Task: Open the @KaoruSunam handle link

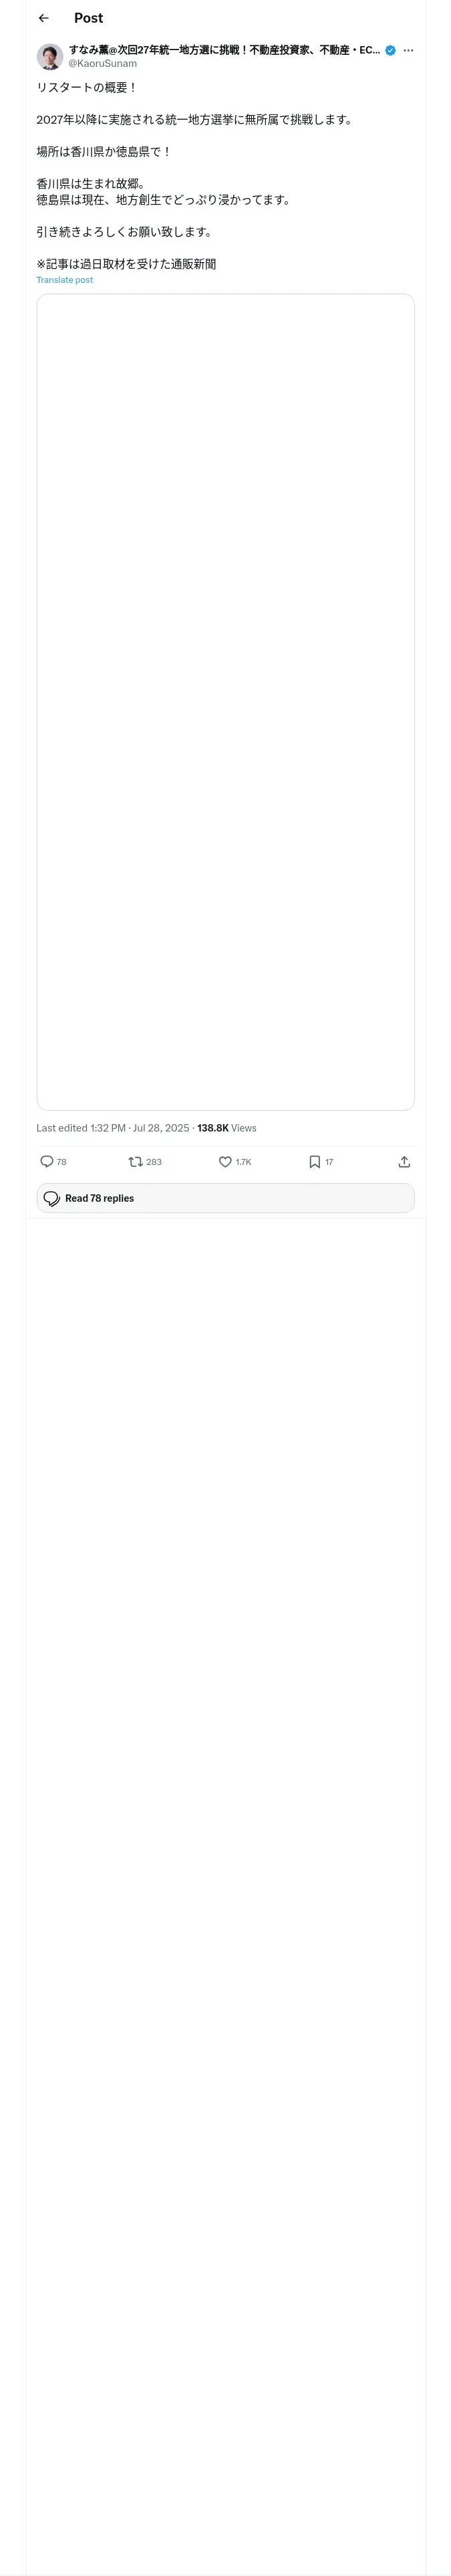Action: point(102,63)
